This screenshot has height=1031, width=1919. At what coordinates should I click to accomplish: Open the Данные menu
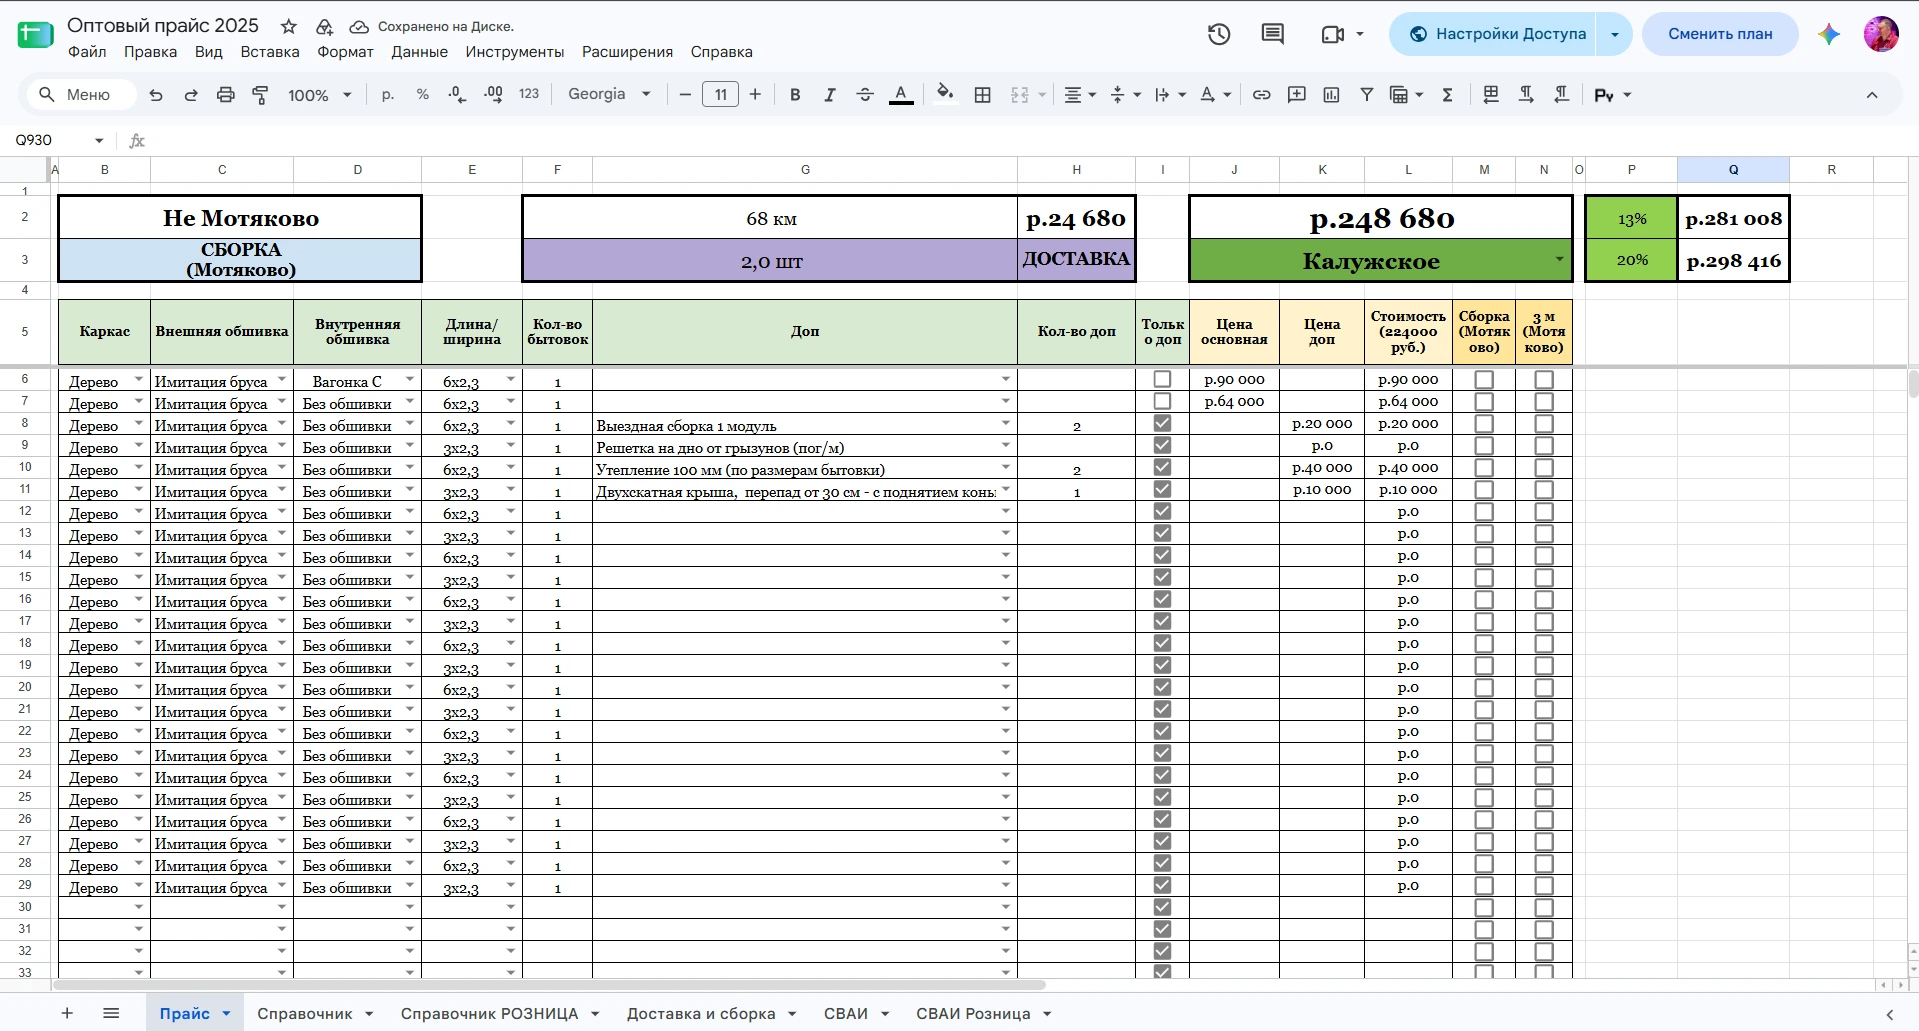[419, 52]
